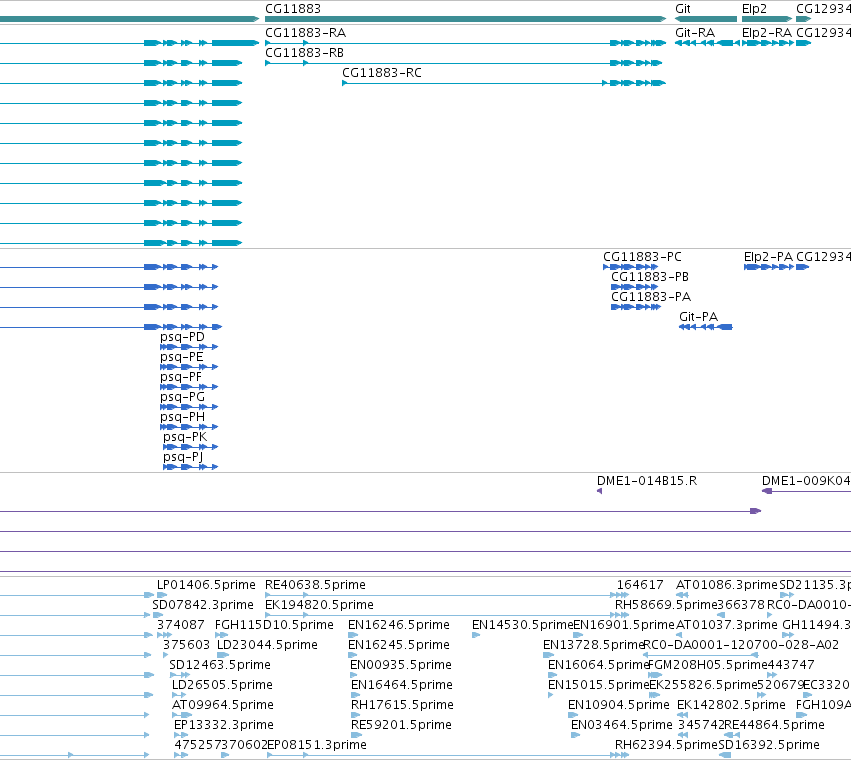851x760 pixels.
Task: Select the arrow glyph under DME1-014B15.R
Action: tap(599, 491)
